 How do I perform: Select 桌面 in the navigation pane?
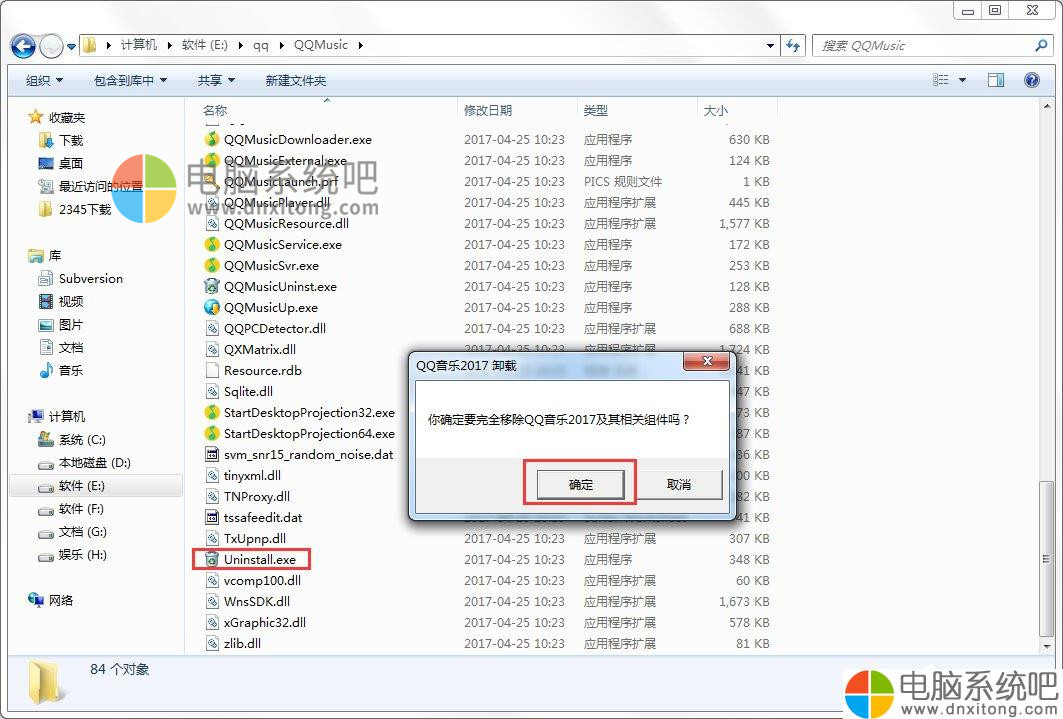pyautogui.click(x=61, y=163)
